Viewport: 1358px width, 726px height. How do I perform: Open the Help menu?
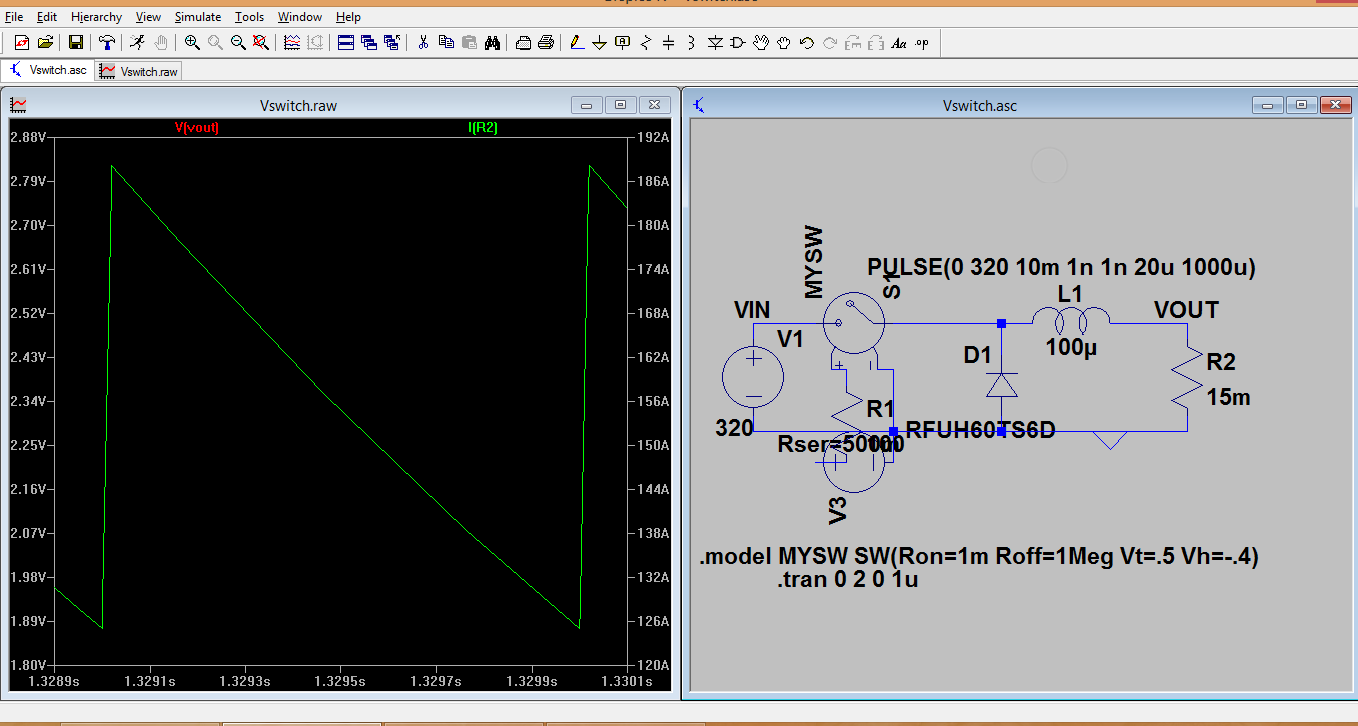click(x=348, y=17)
